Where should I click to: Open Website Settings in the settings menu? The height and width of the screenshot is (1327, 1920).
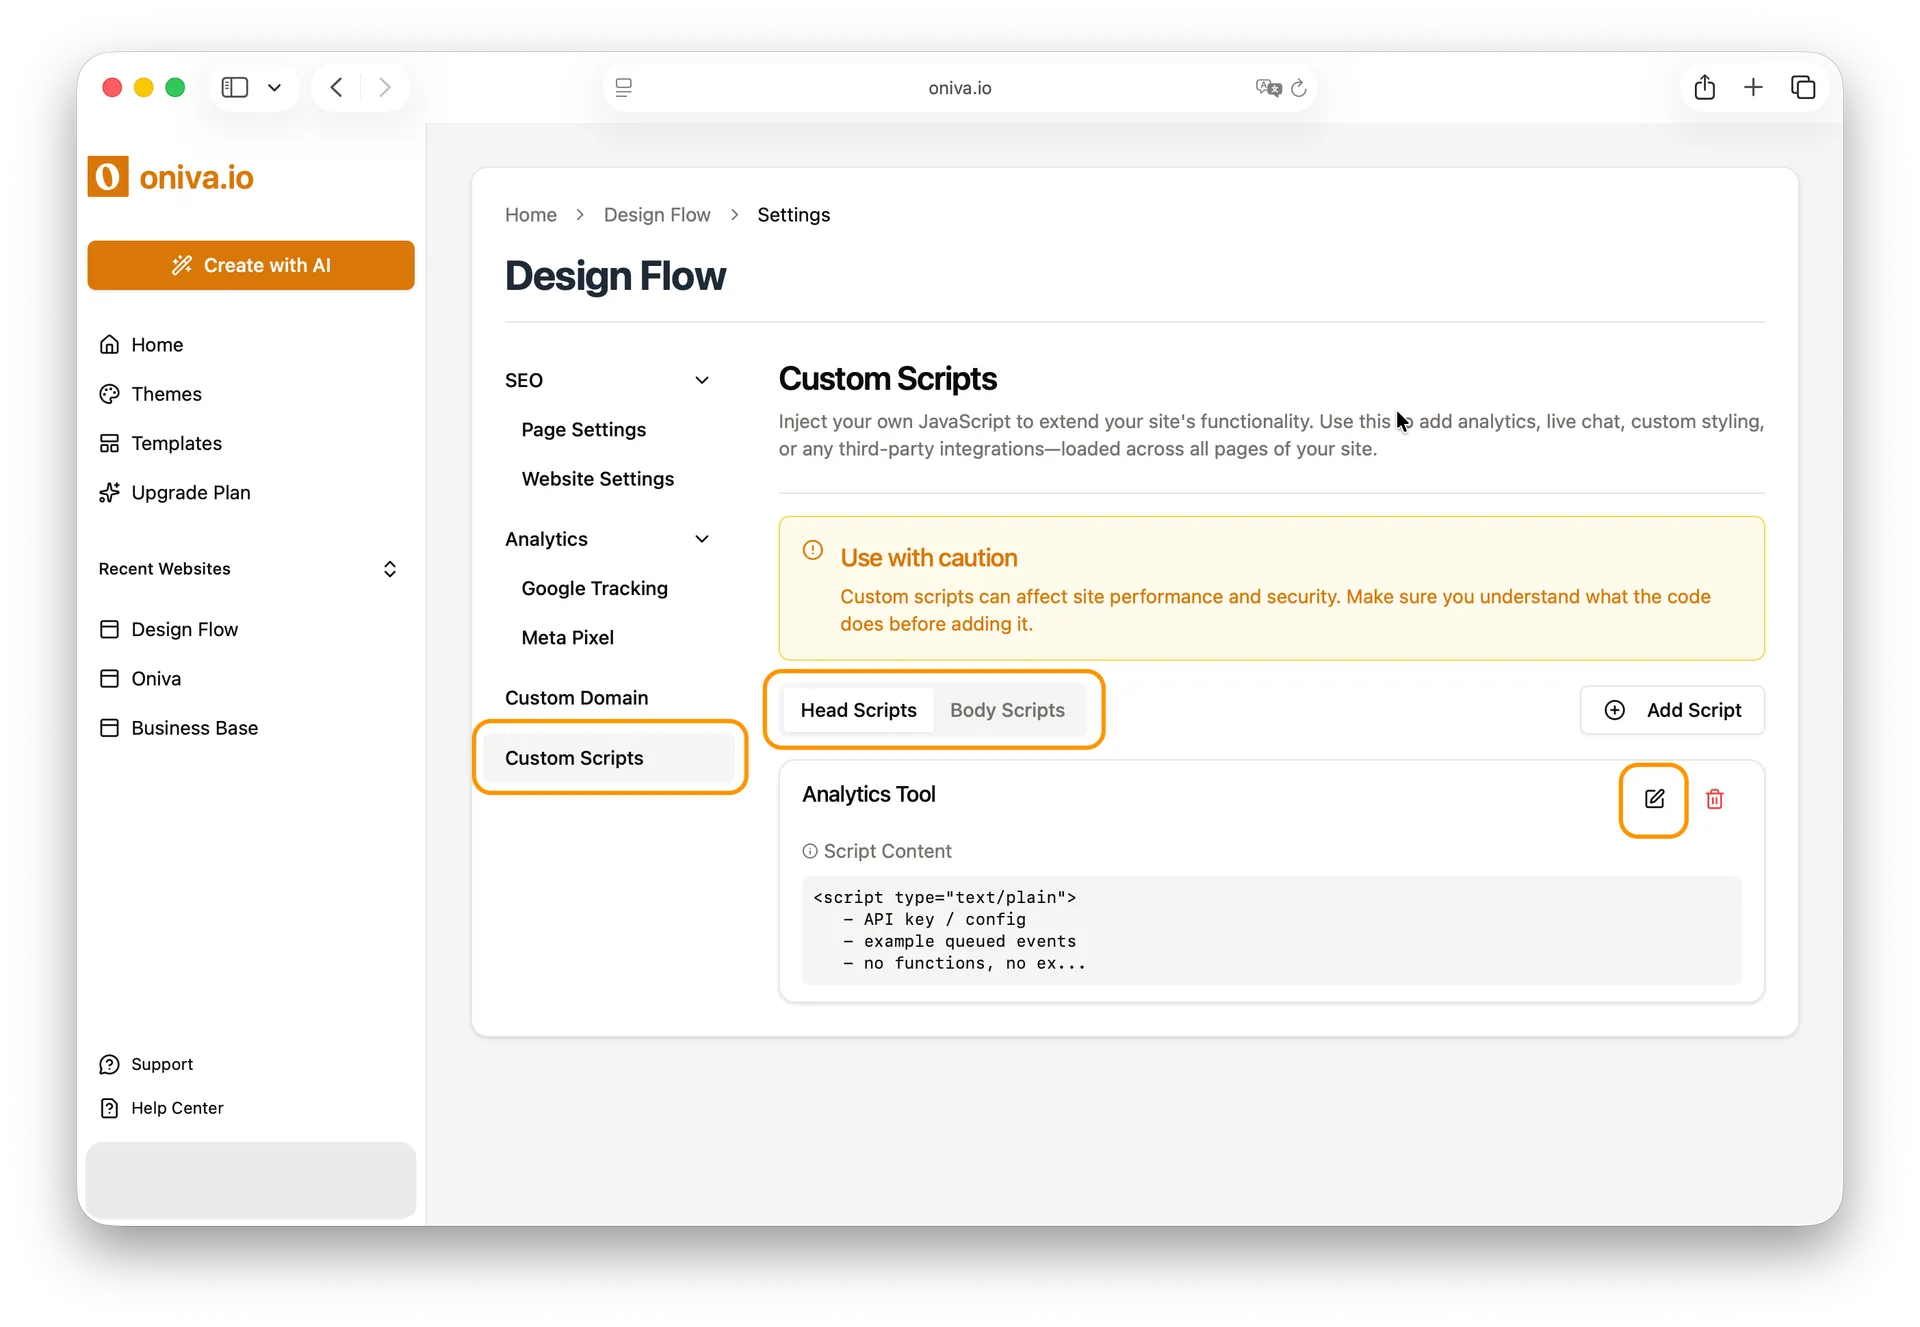tap(597, 479)
